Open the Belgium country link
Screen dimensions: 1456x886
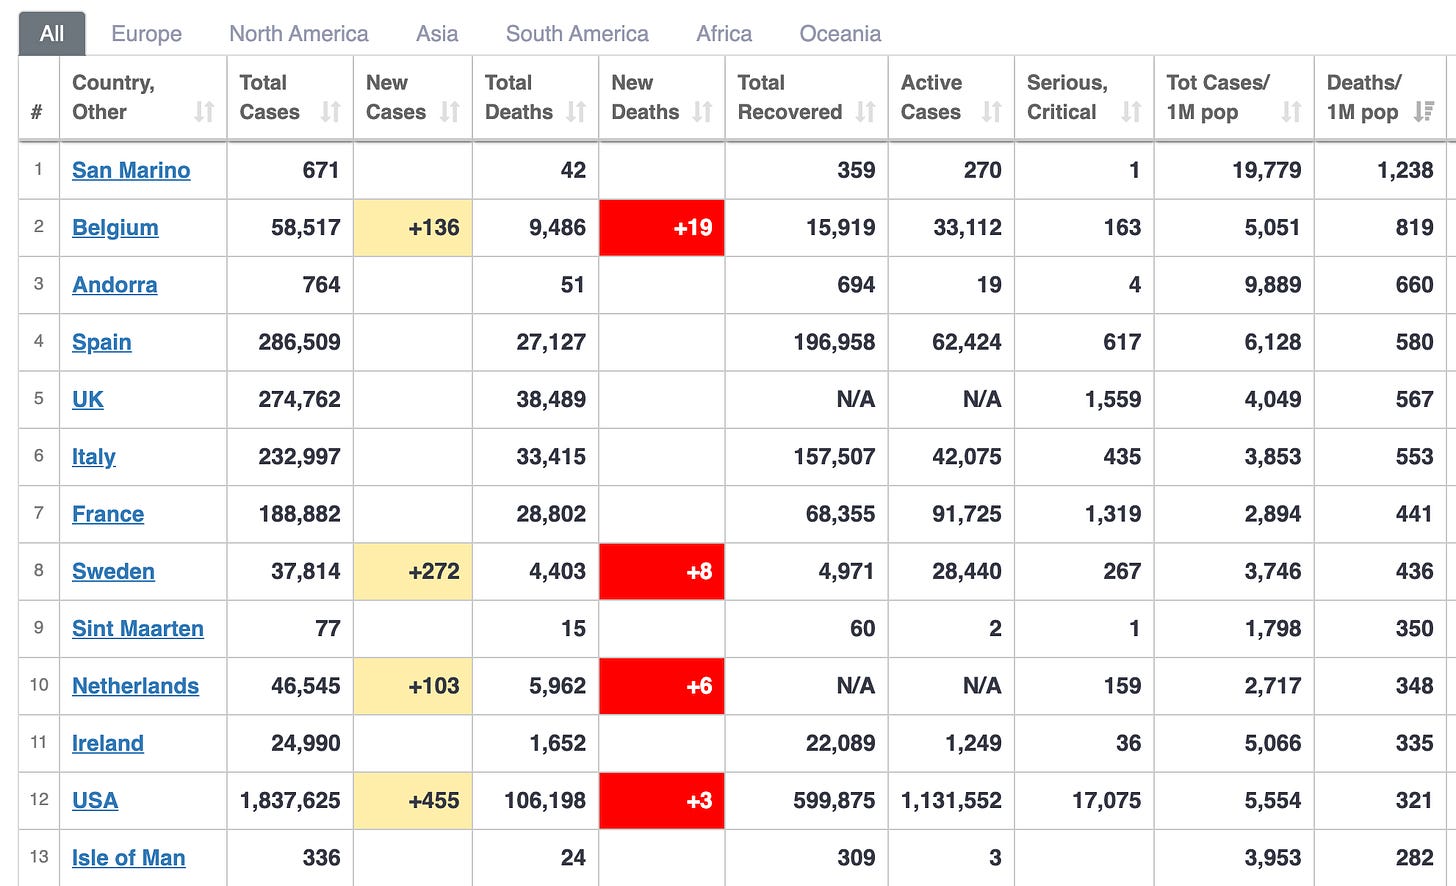pos(115,228)
